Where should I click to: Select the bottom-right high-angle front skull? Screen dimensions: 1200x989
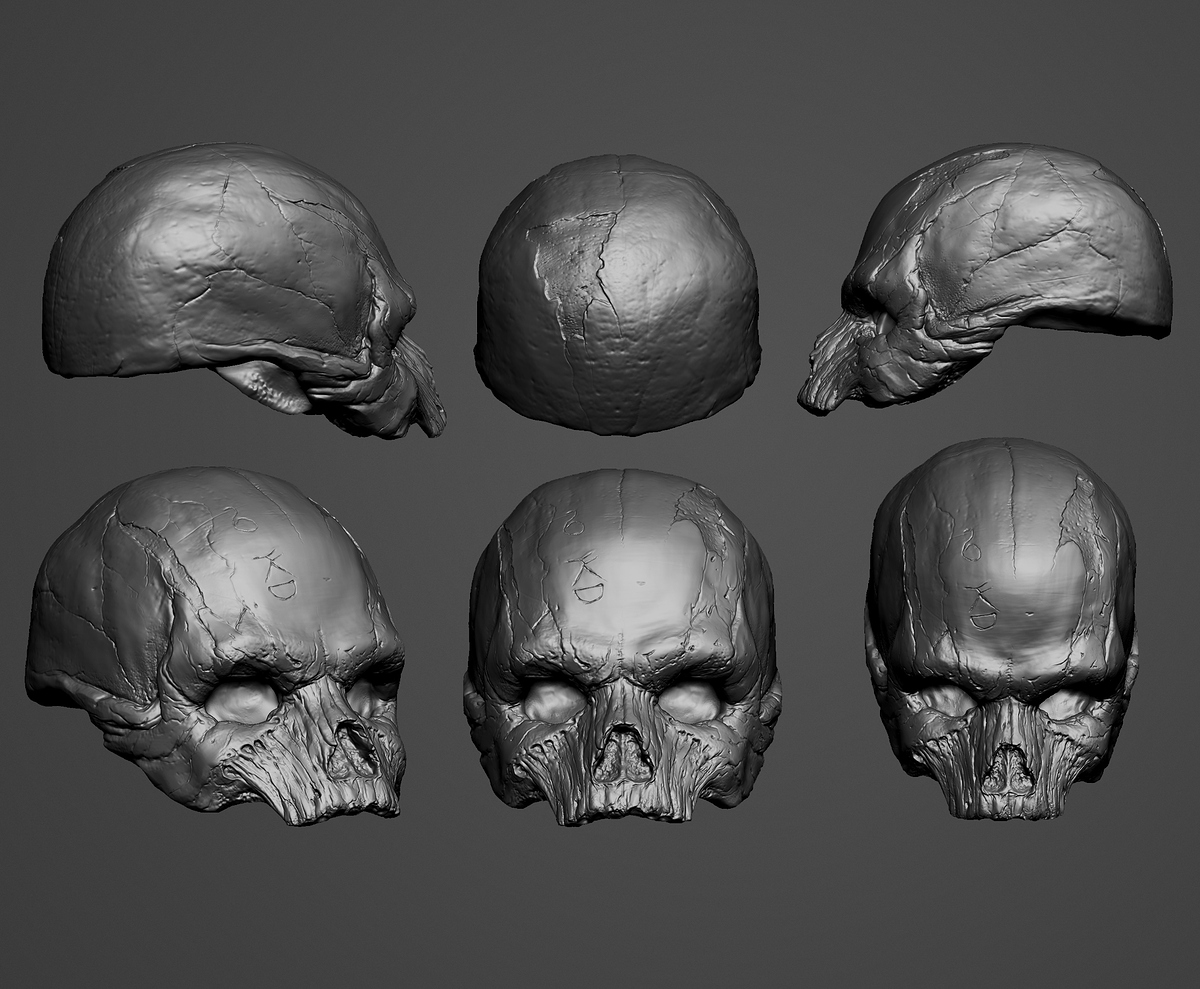(x=1002, y=629)
